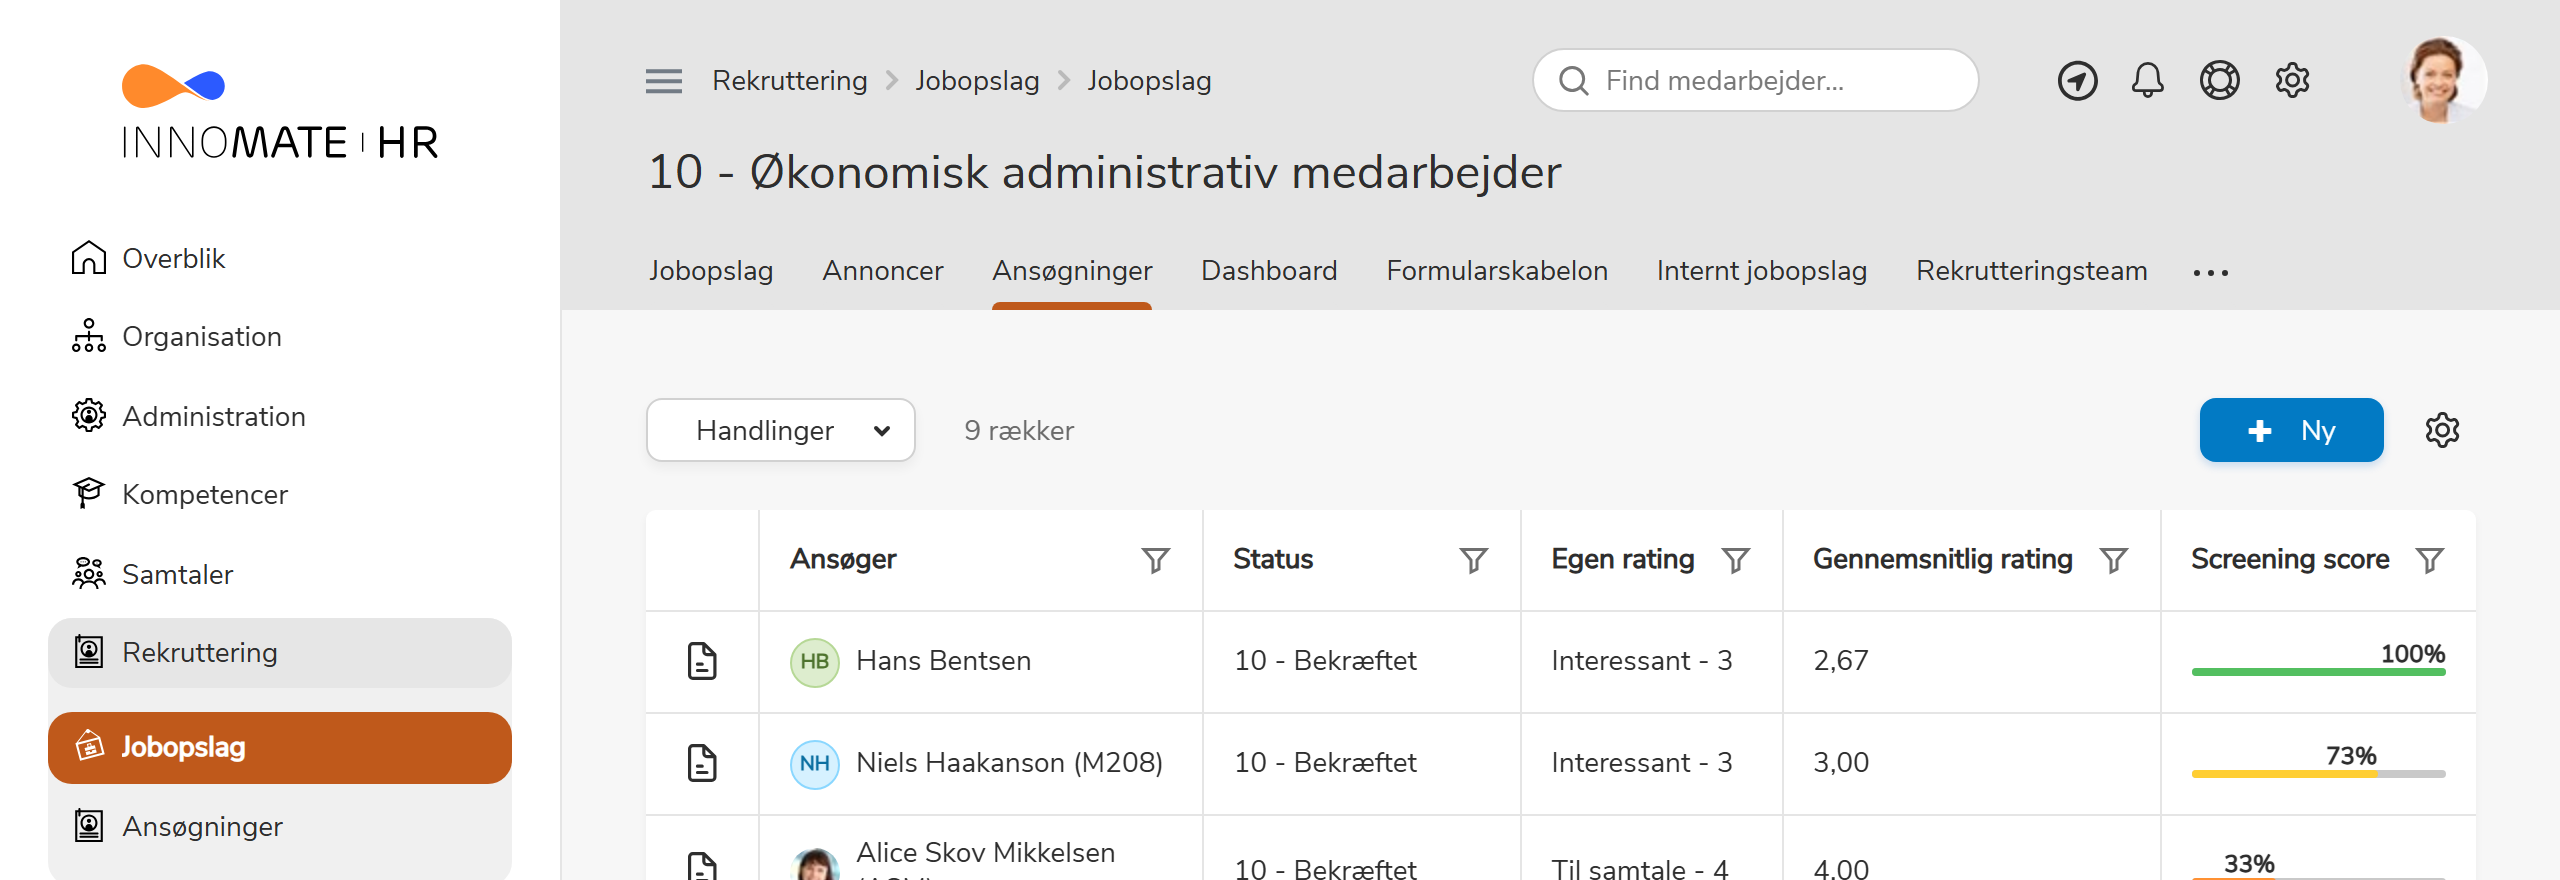Open the help lifebuoy icon
Image resolution: width=2560 pixels, height=880 pixels.
pyautogui.click(x=2219, y=80)
